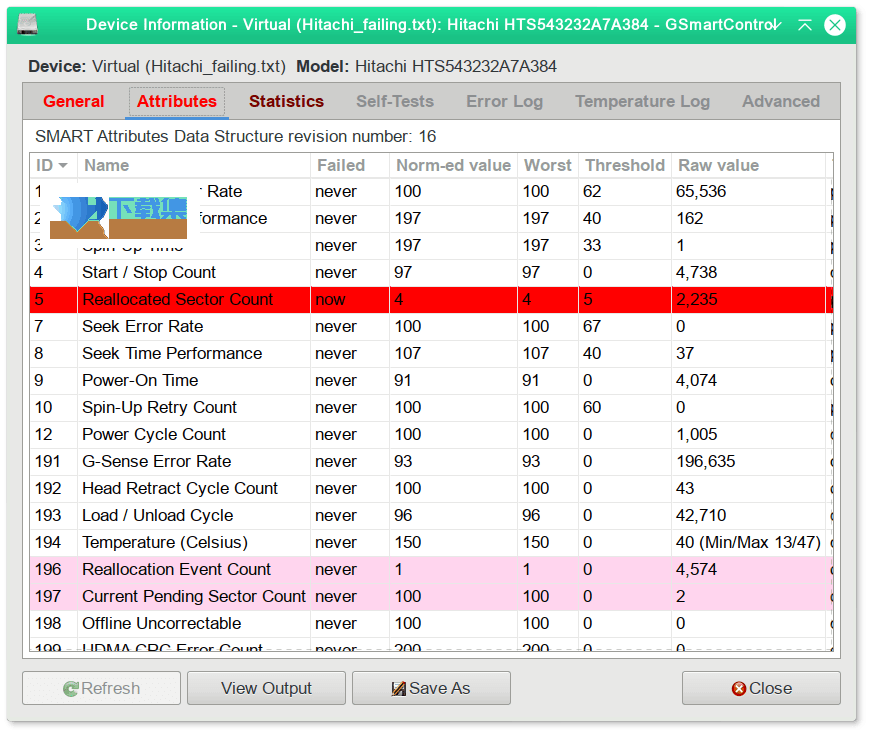Select the Start / Stop Count row
869x734 pixels.
[x=431, y=273]
